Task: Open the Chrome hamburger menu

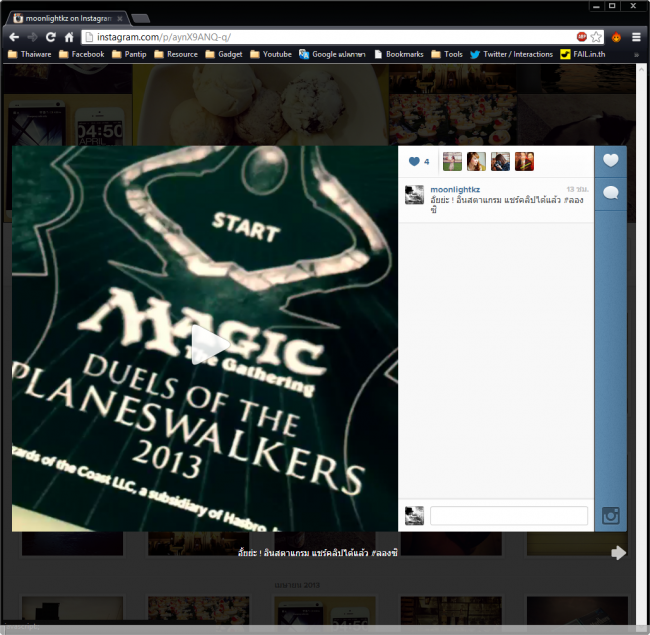Action: point(636,37)
